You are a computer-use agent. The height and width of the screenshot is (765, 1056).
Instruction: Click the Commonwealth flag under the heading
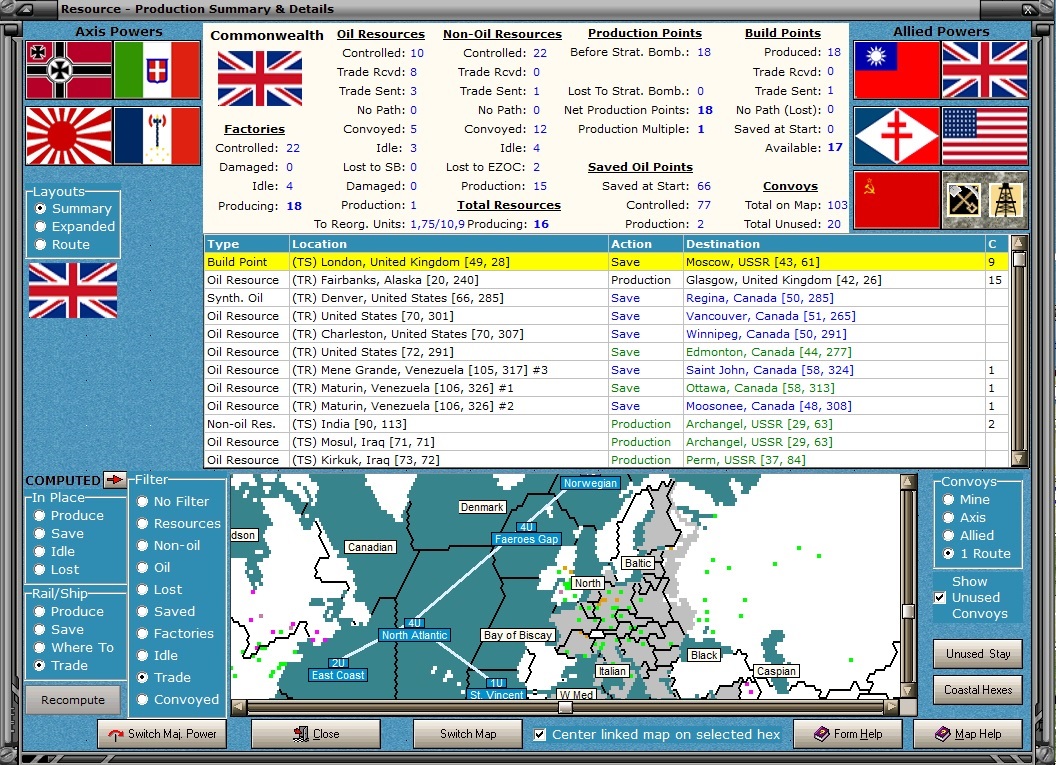coord(260,79)
